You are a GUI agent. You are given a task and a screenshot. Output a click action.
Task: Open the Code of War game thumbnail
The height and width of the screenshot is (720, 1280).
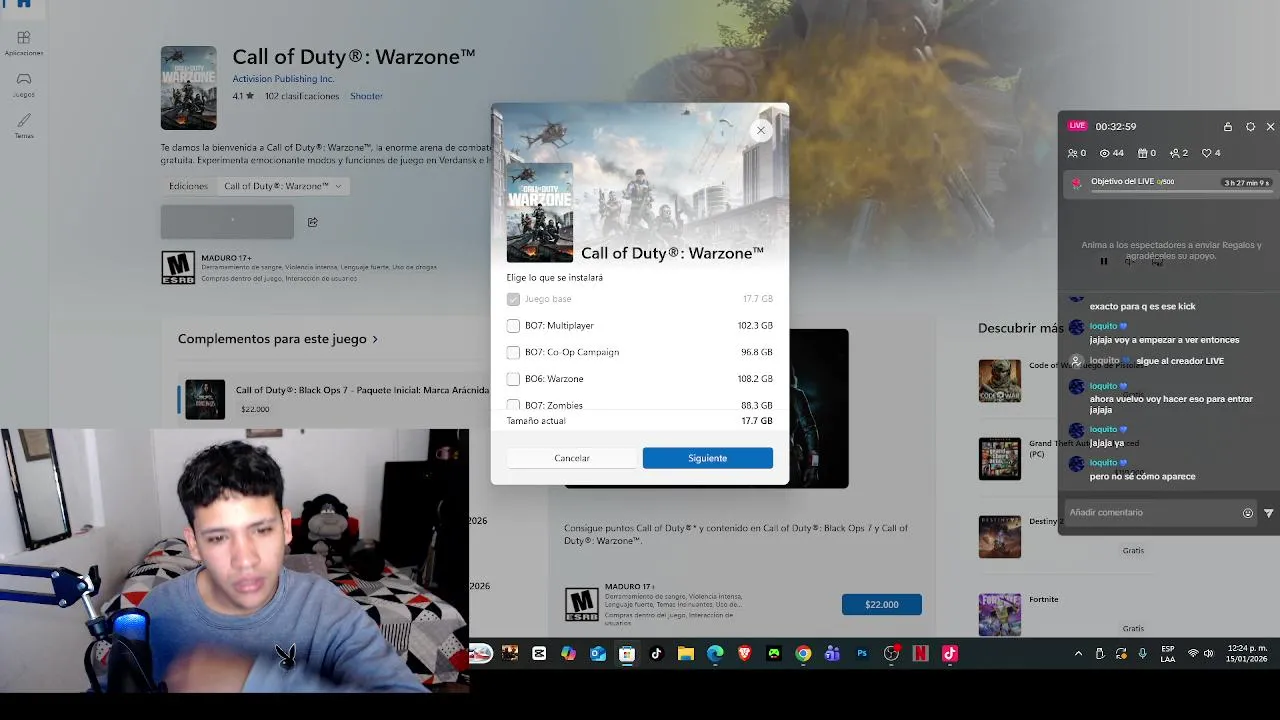(x=1000, y=381)
